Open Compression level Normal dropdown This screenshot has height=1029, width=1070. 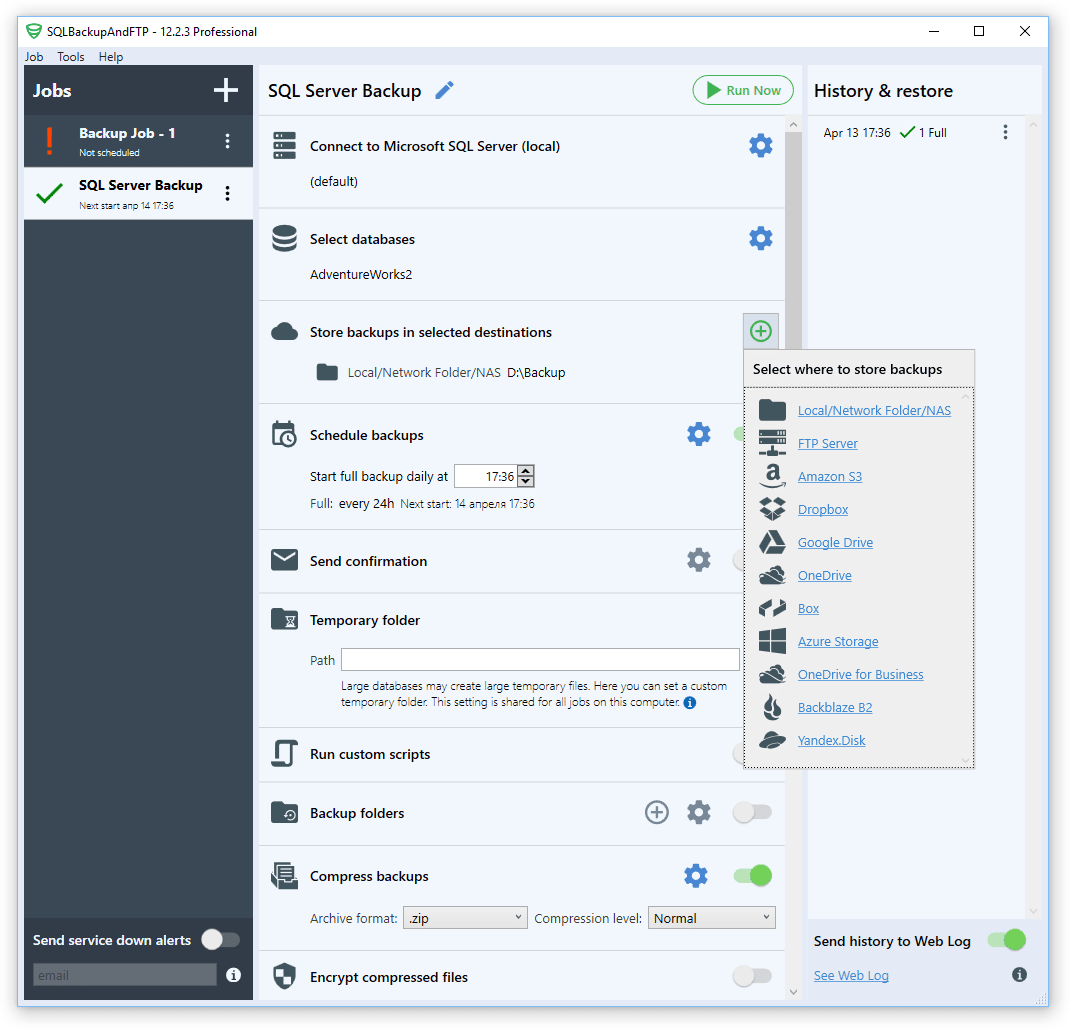coord(711,918)
